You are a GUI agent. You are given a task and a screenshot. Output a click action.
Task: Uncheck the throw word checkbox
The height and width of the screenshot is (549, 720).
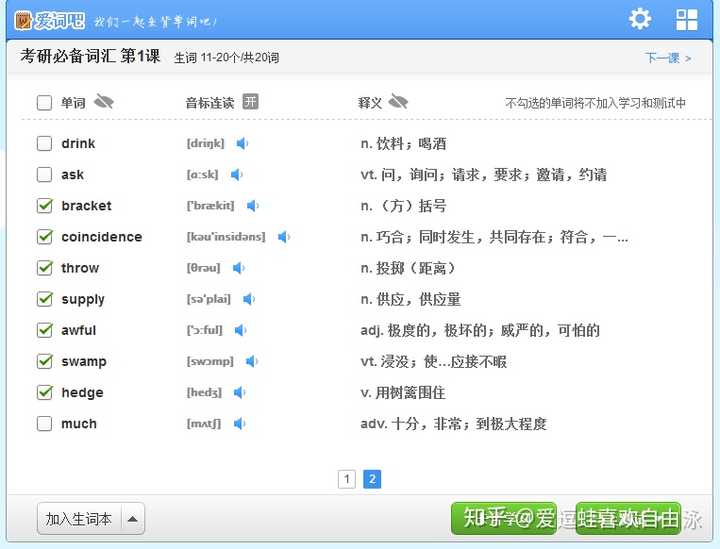[x=44, y=268]
